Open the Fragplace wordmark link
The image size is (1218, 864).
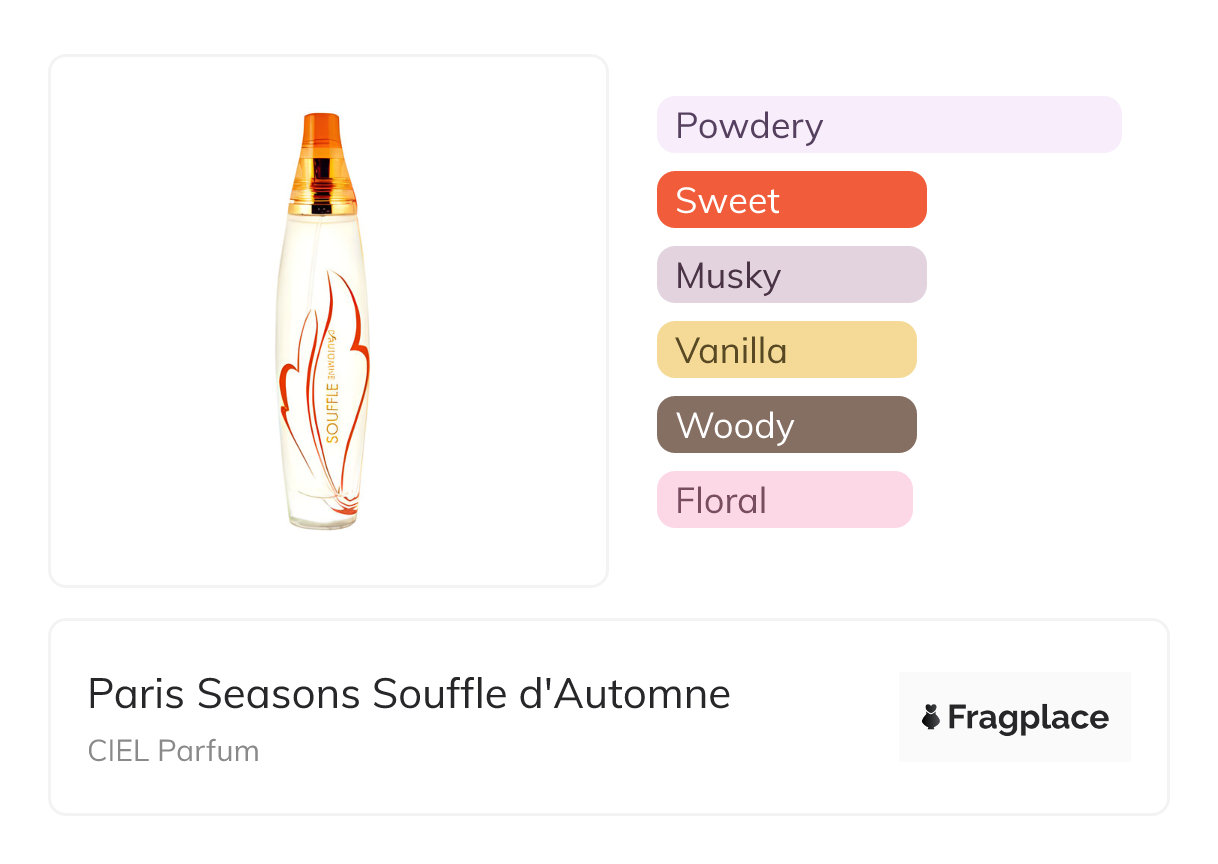1027,717
